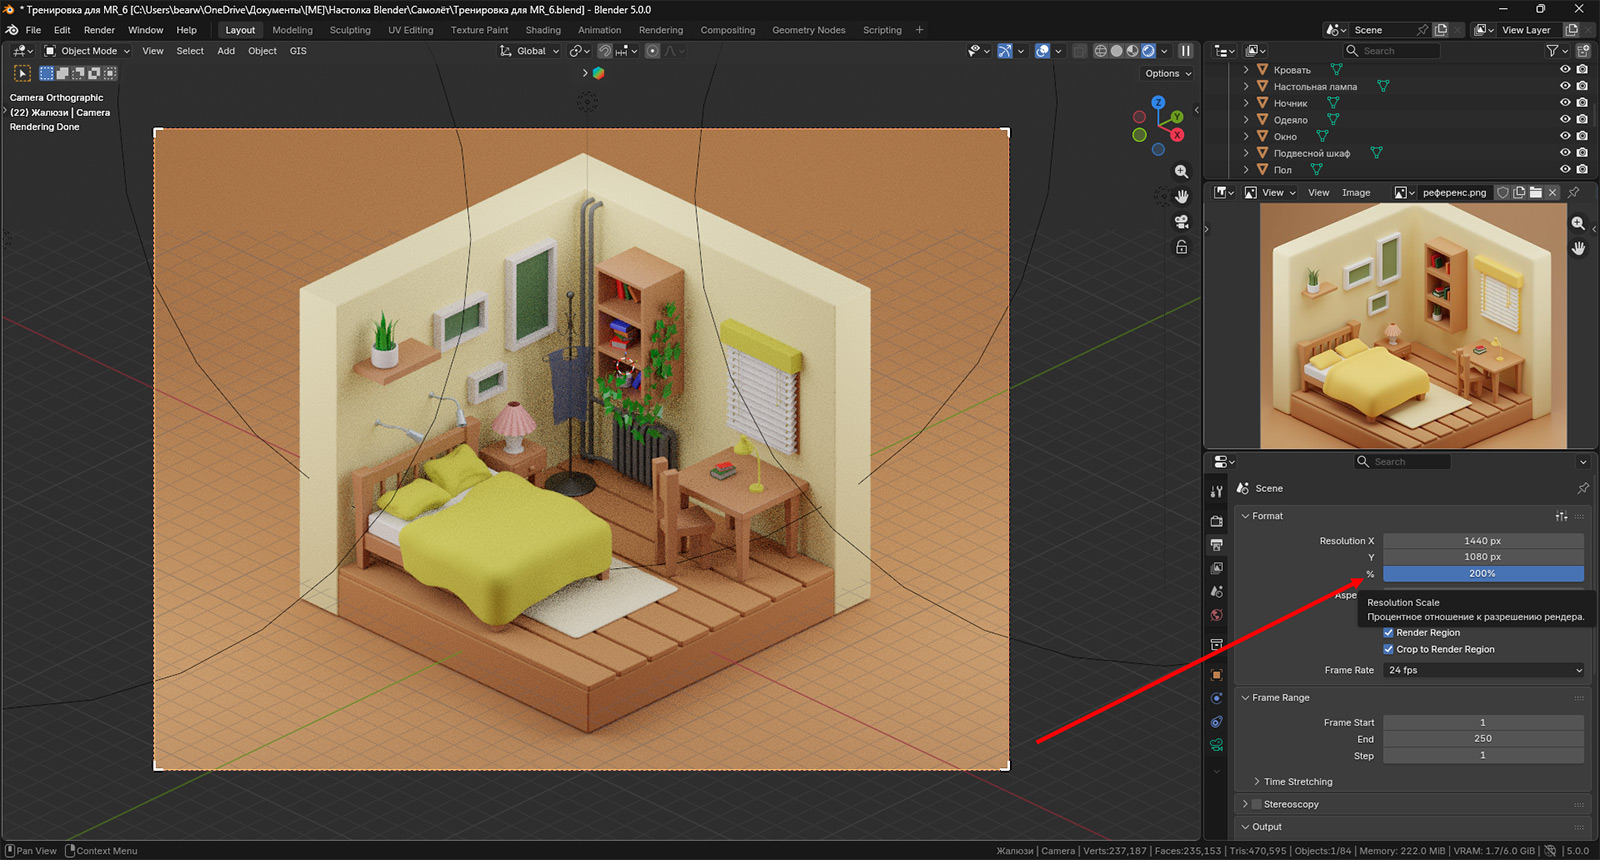The height and width of the screenshot is (860, 1600).
Task: Open the Frame Rate dropdown
Action: coord(1484,670)
